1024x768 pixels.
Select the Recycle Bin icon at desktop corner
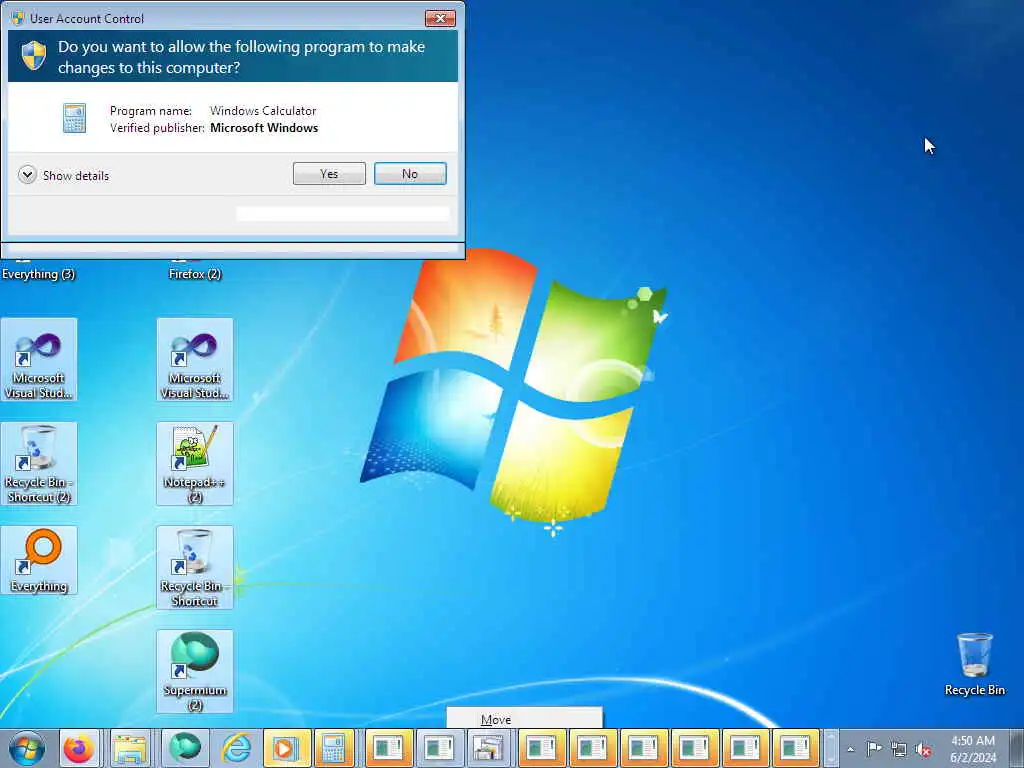(x=974, y=664)
